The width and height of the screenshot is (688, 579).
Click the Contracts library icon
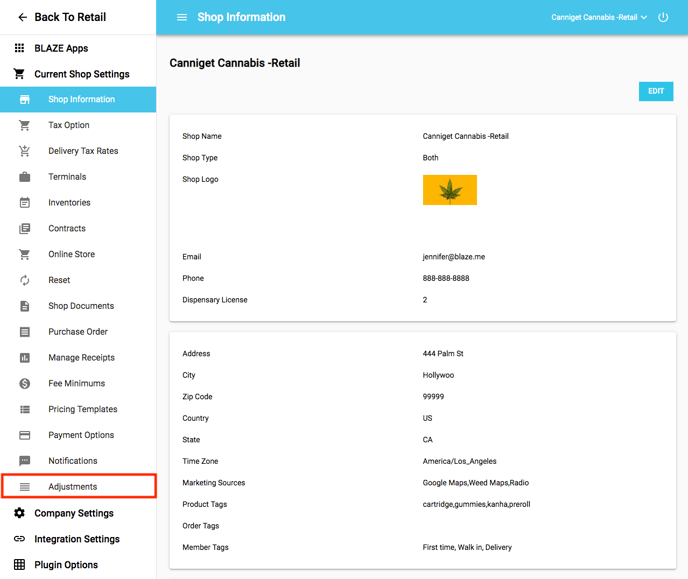click(25, 229)
